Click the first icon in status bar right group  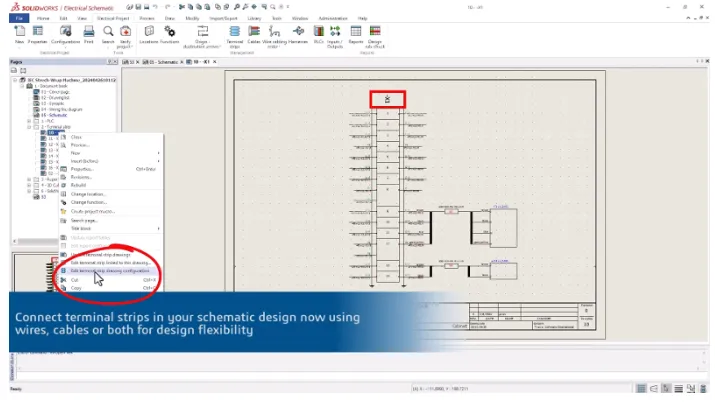(641, 388)
